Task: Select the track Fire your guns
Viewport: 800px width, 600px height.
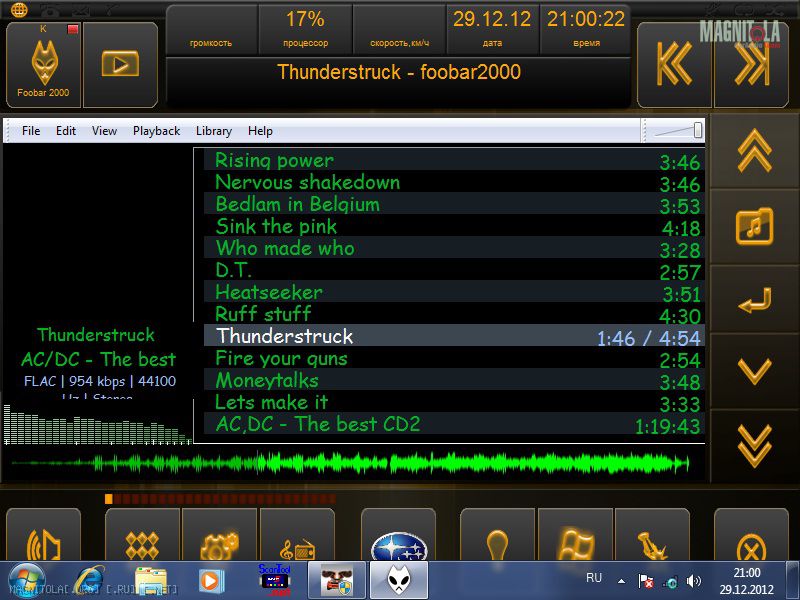Action: tap(454, 358)
